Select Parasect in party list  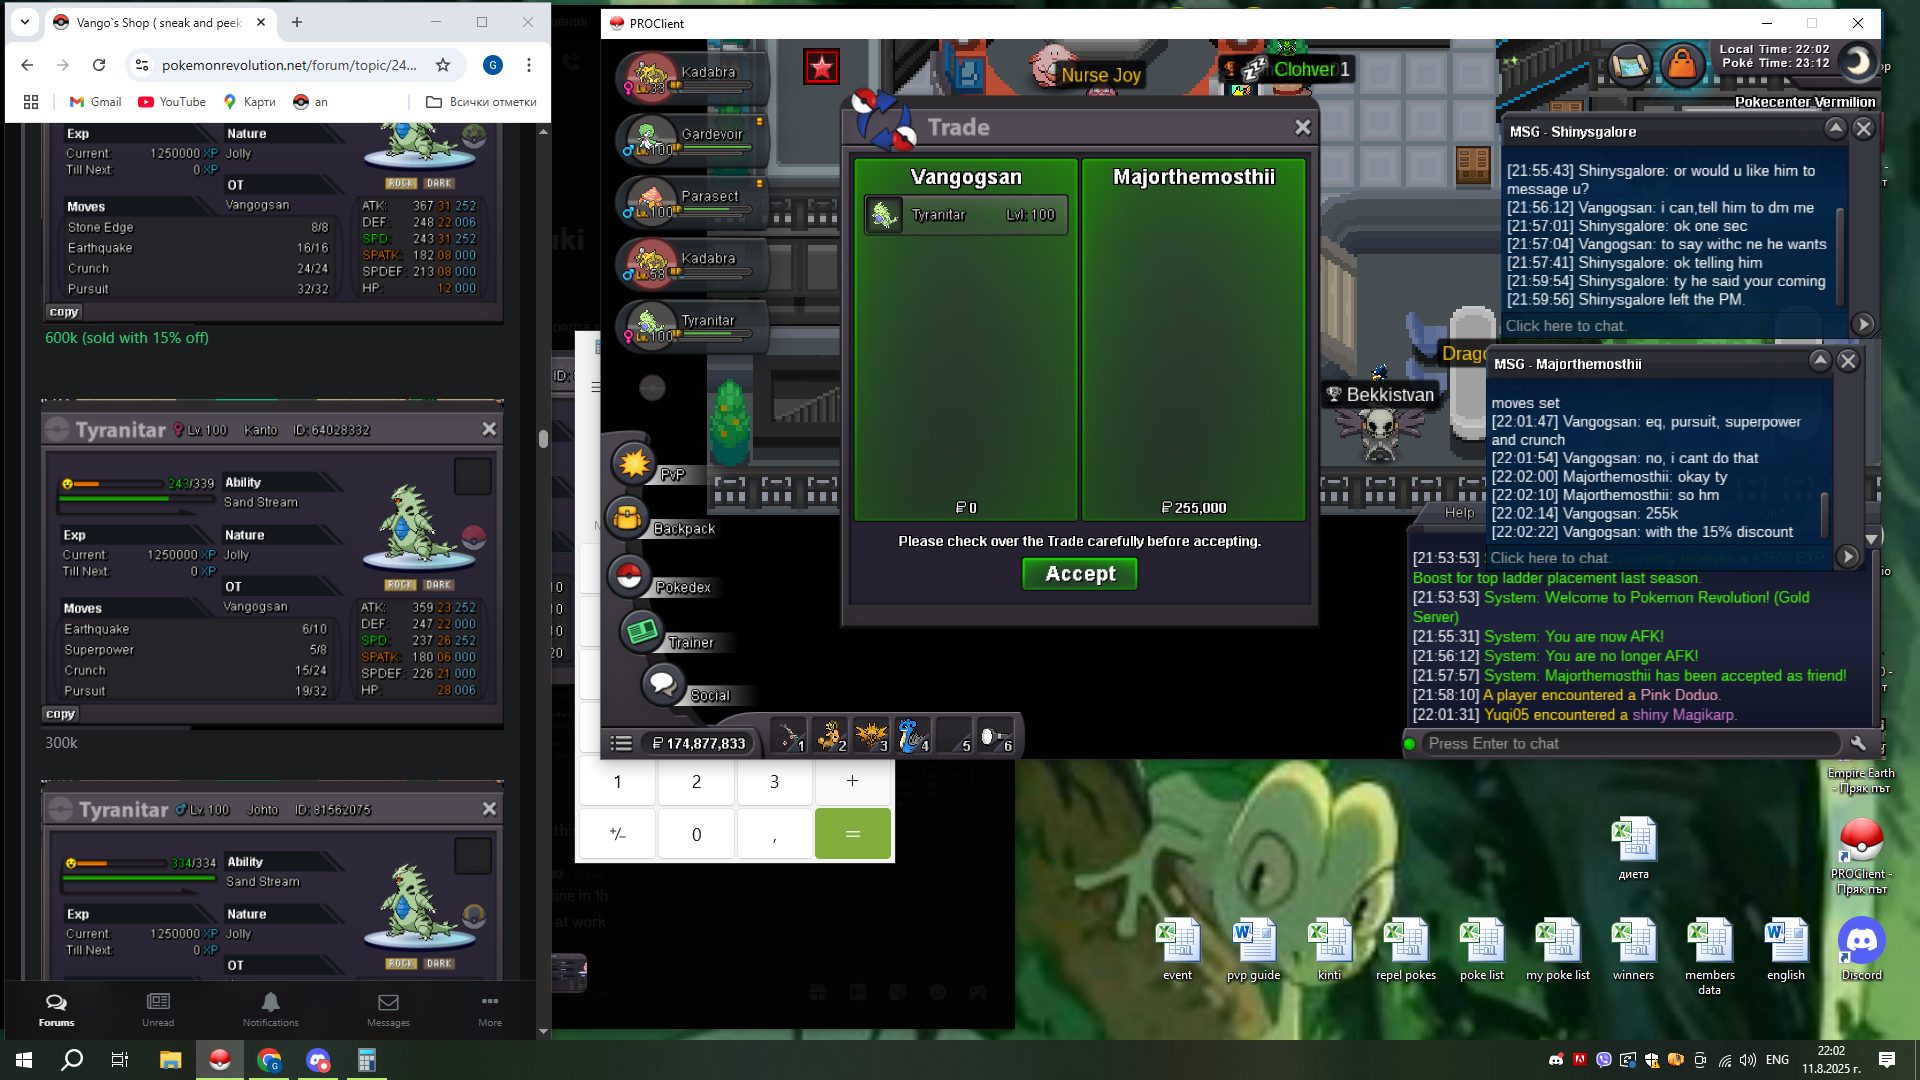tap(692, 202)
